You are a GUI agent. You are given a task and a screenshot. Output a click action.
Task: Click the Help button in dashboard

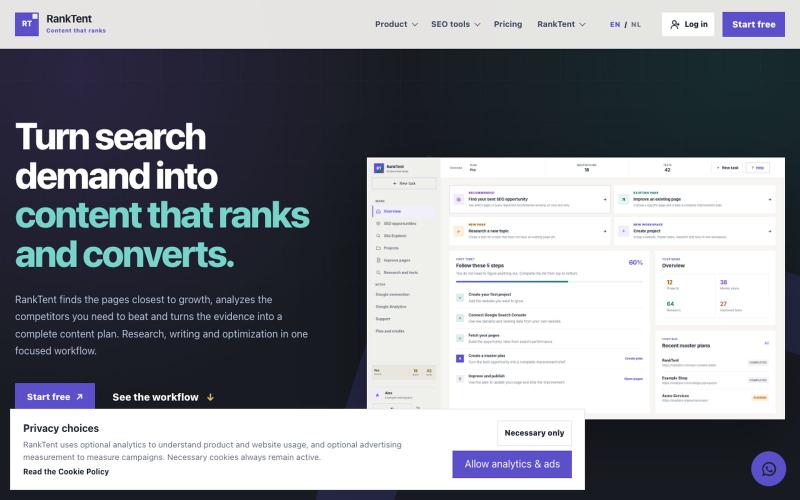pos(758,167)
